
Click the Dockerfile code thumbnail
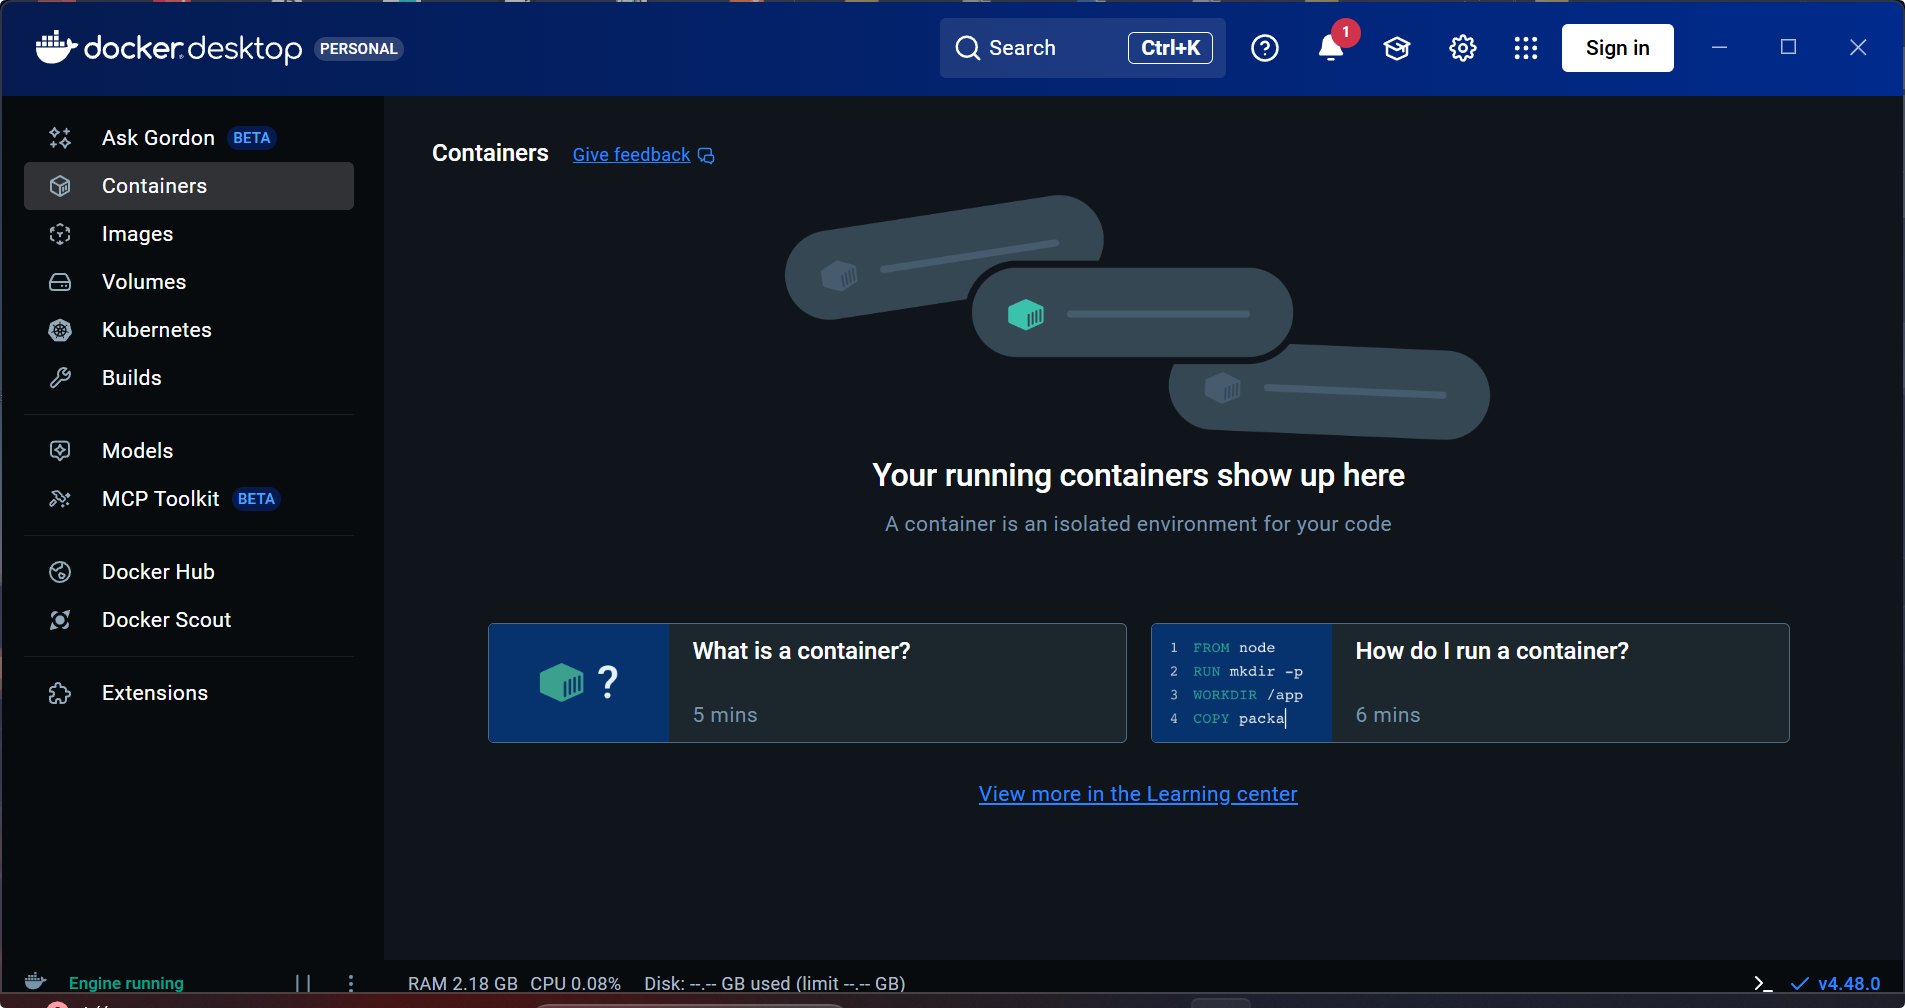[1242, 683]
